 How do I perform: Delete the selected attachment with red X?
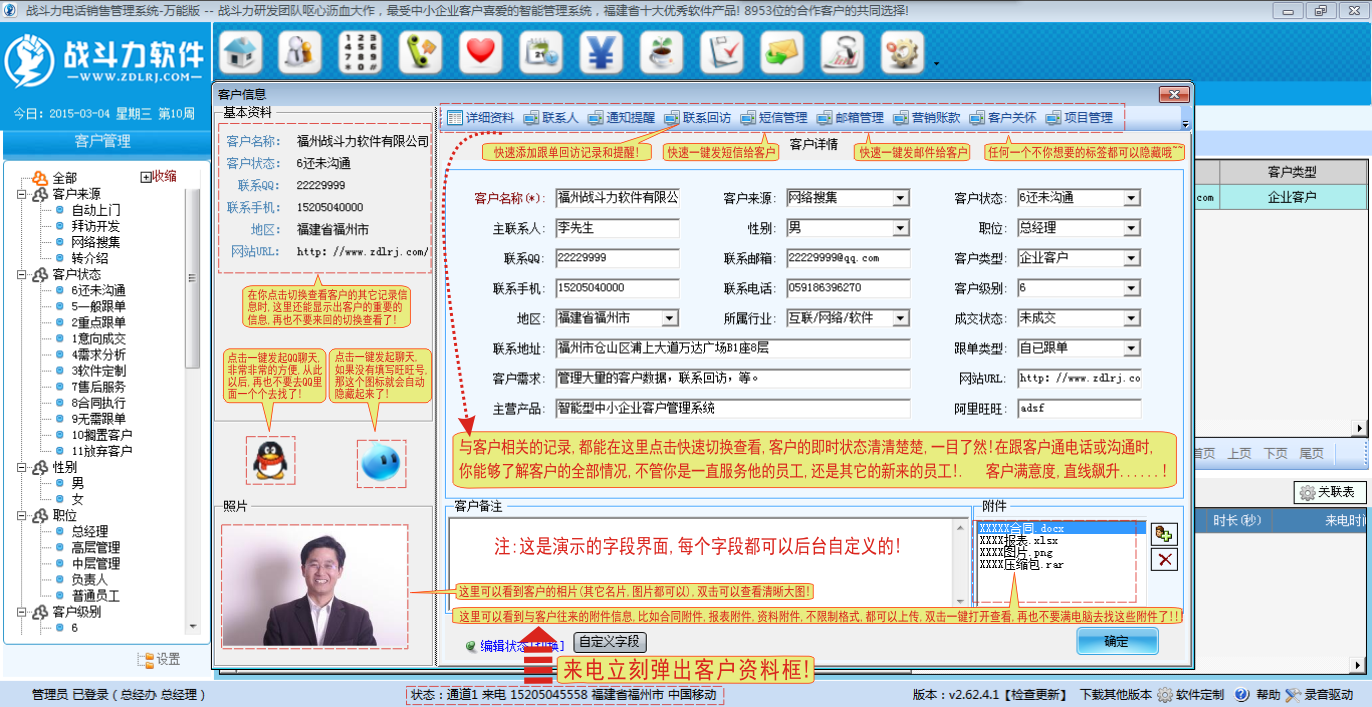(x=1164, y=559)
